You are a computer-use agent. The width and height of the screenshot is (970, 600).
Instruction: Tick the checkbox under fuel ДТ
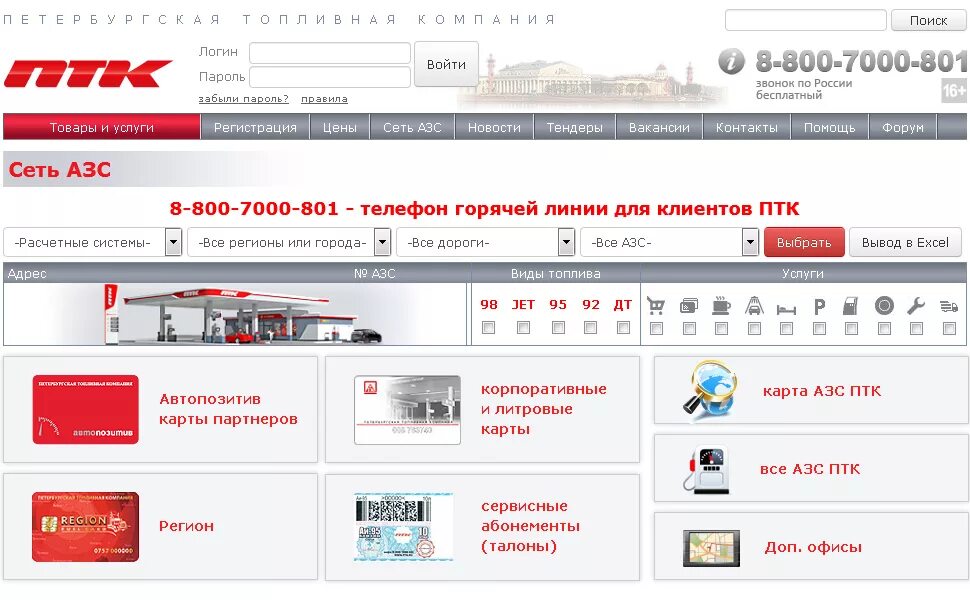624,327
